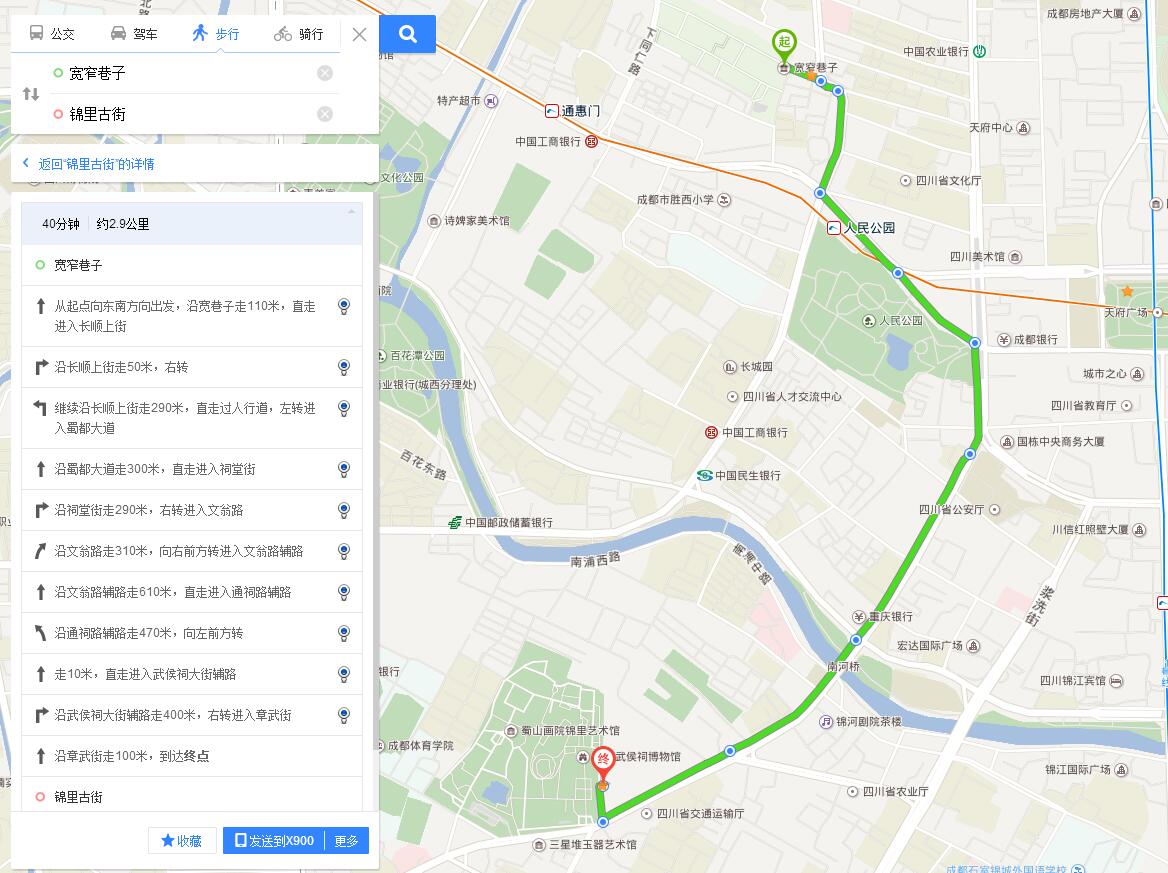The image size is (1168, 873).
Task: Clear the 锦里古街 destination field
Action: point(325,114)
